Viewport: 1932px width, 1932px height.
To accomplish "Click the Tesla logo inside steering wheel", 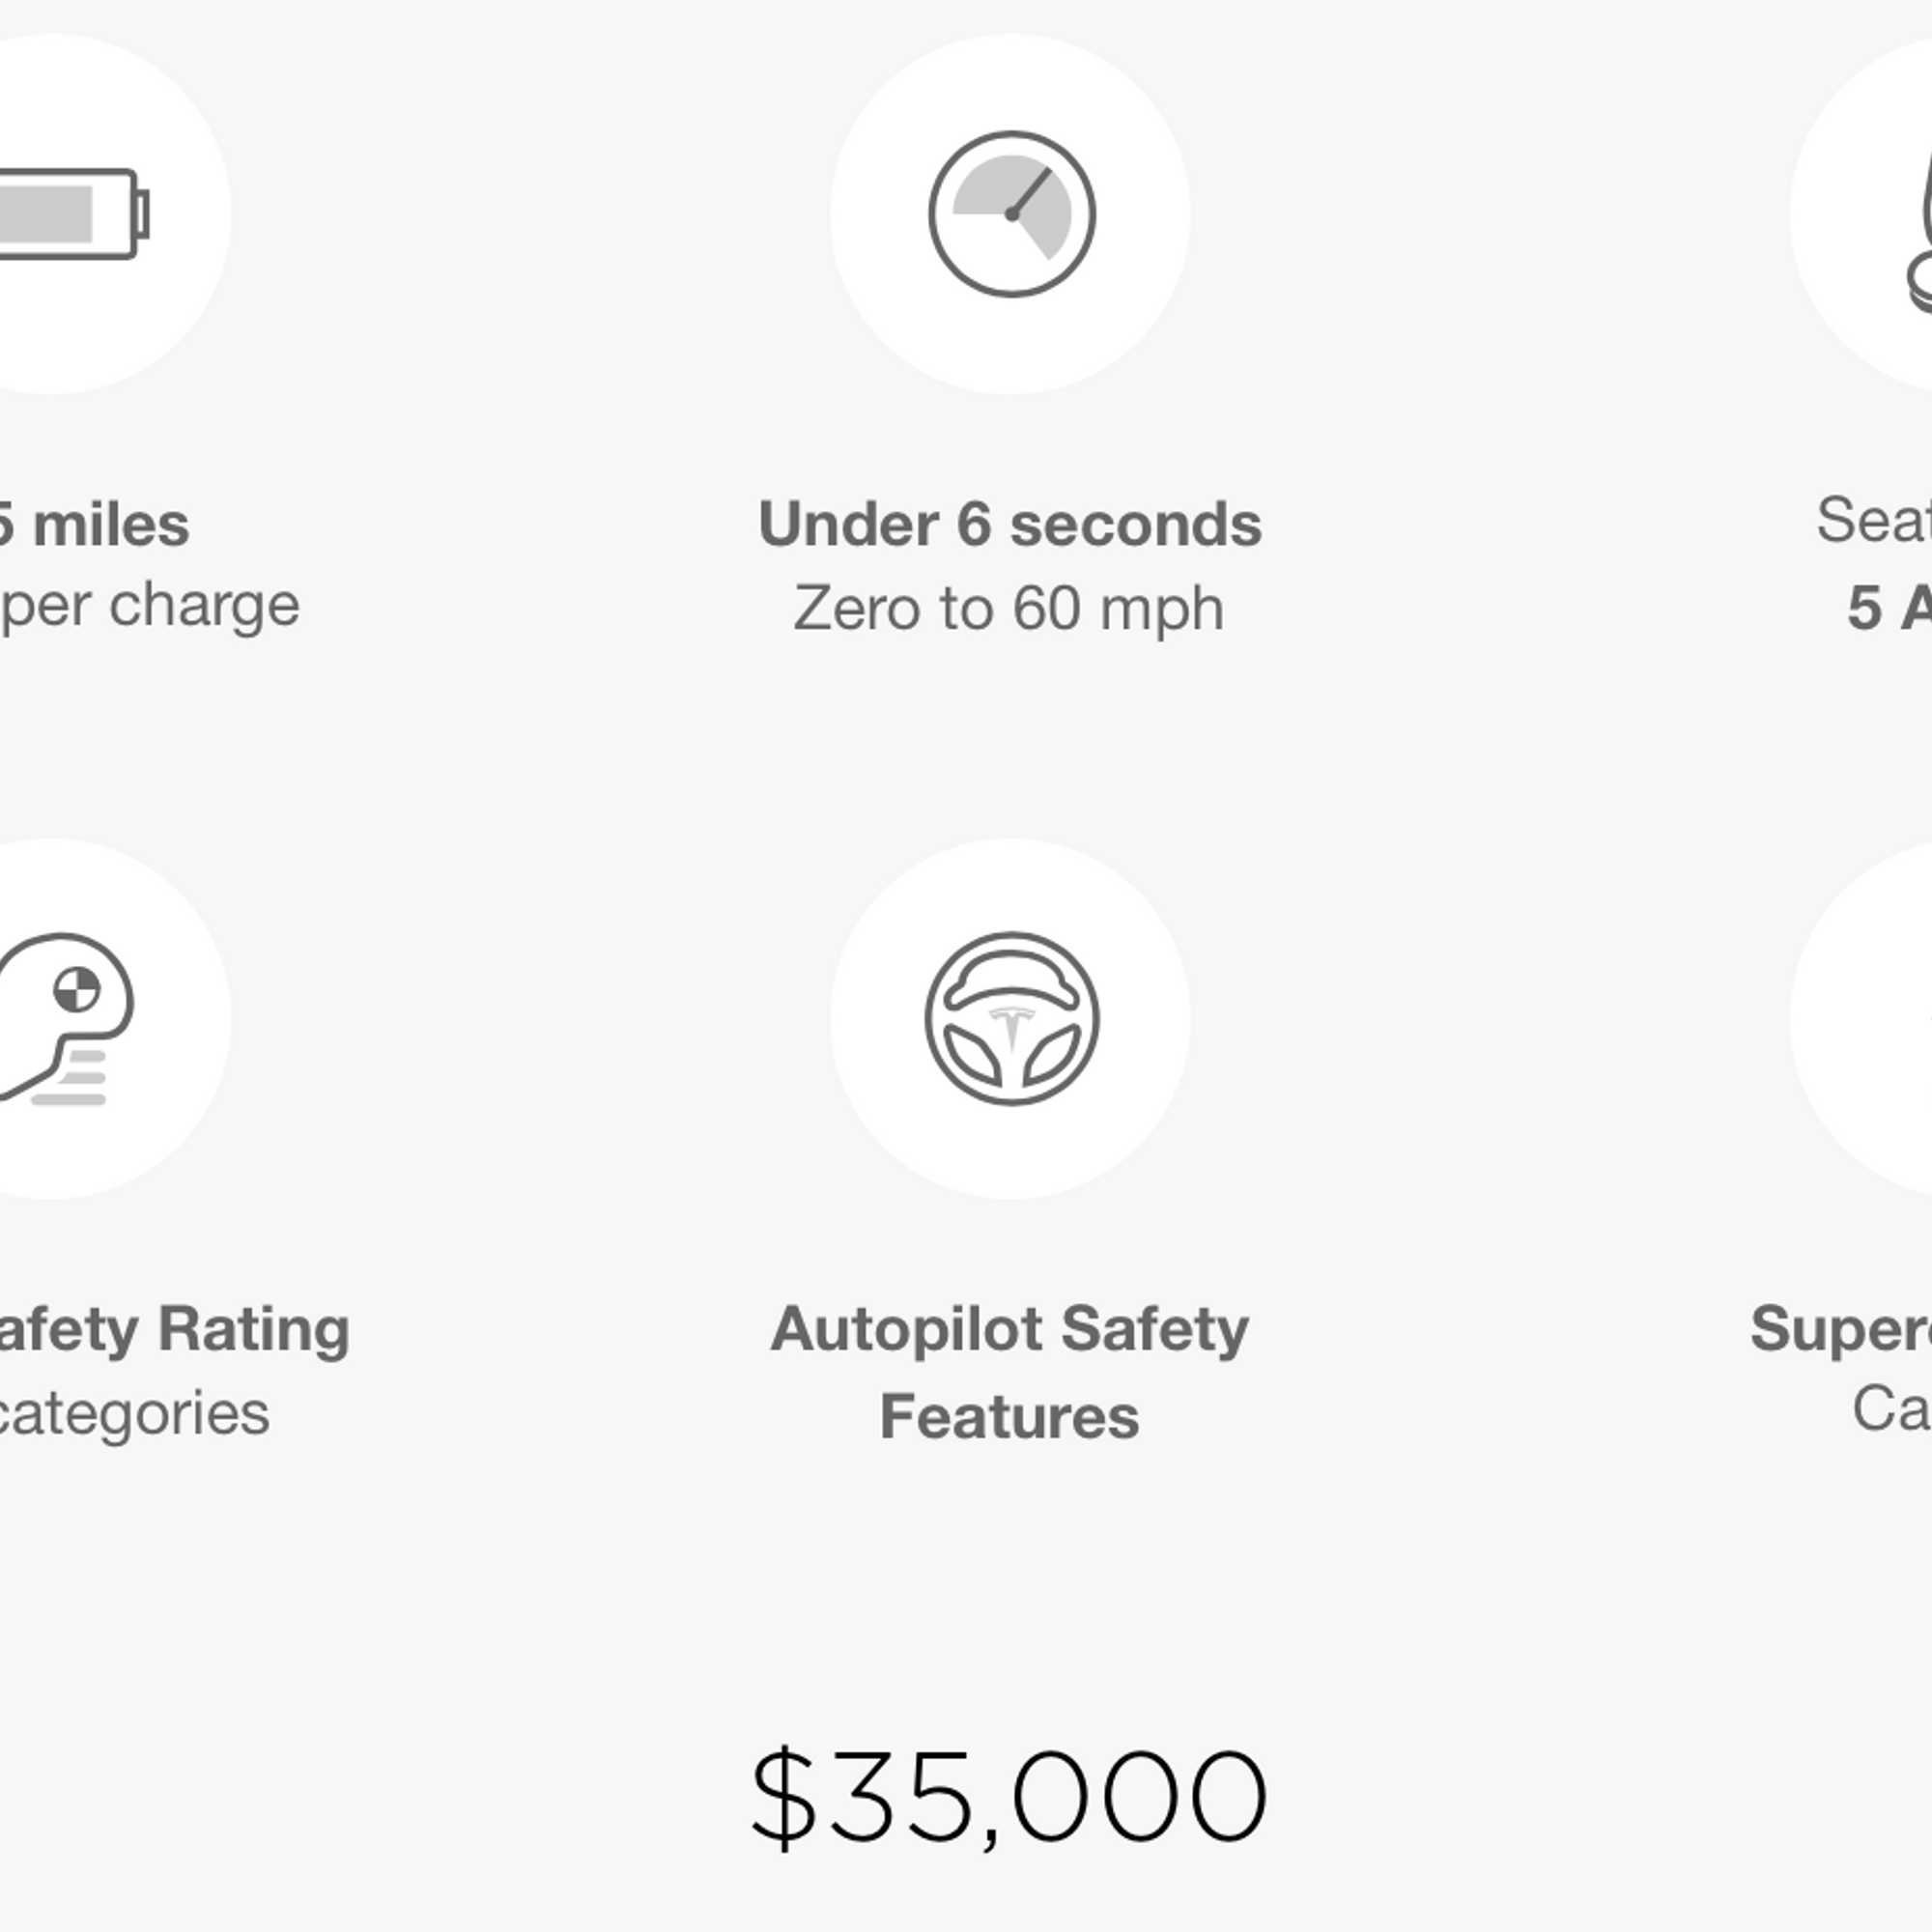I will [1011, 1027].
